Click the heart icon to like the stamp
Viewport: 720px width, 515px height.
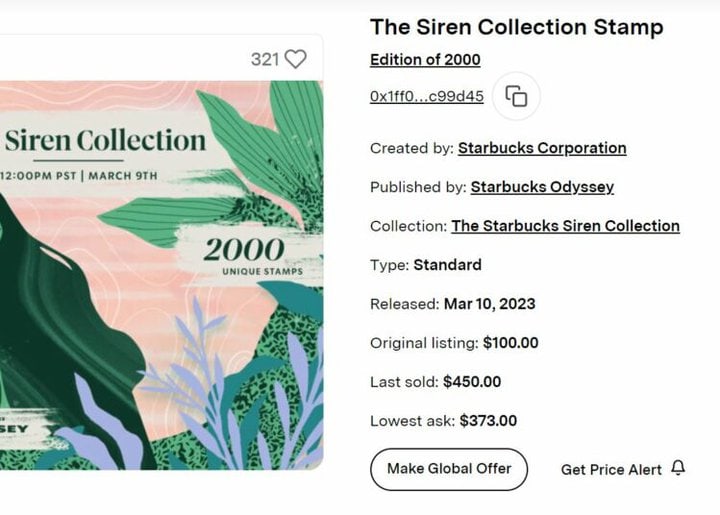click(x=295, y=59)
